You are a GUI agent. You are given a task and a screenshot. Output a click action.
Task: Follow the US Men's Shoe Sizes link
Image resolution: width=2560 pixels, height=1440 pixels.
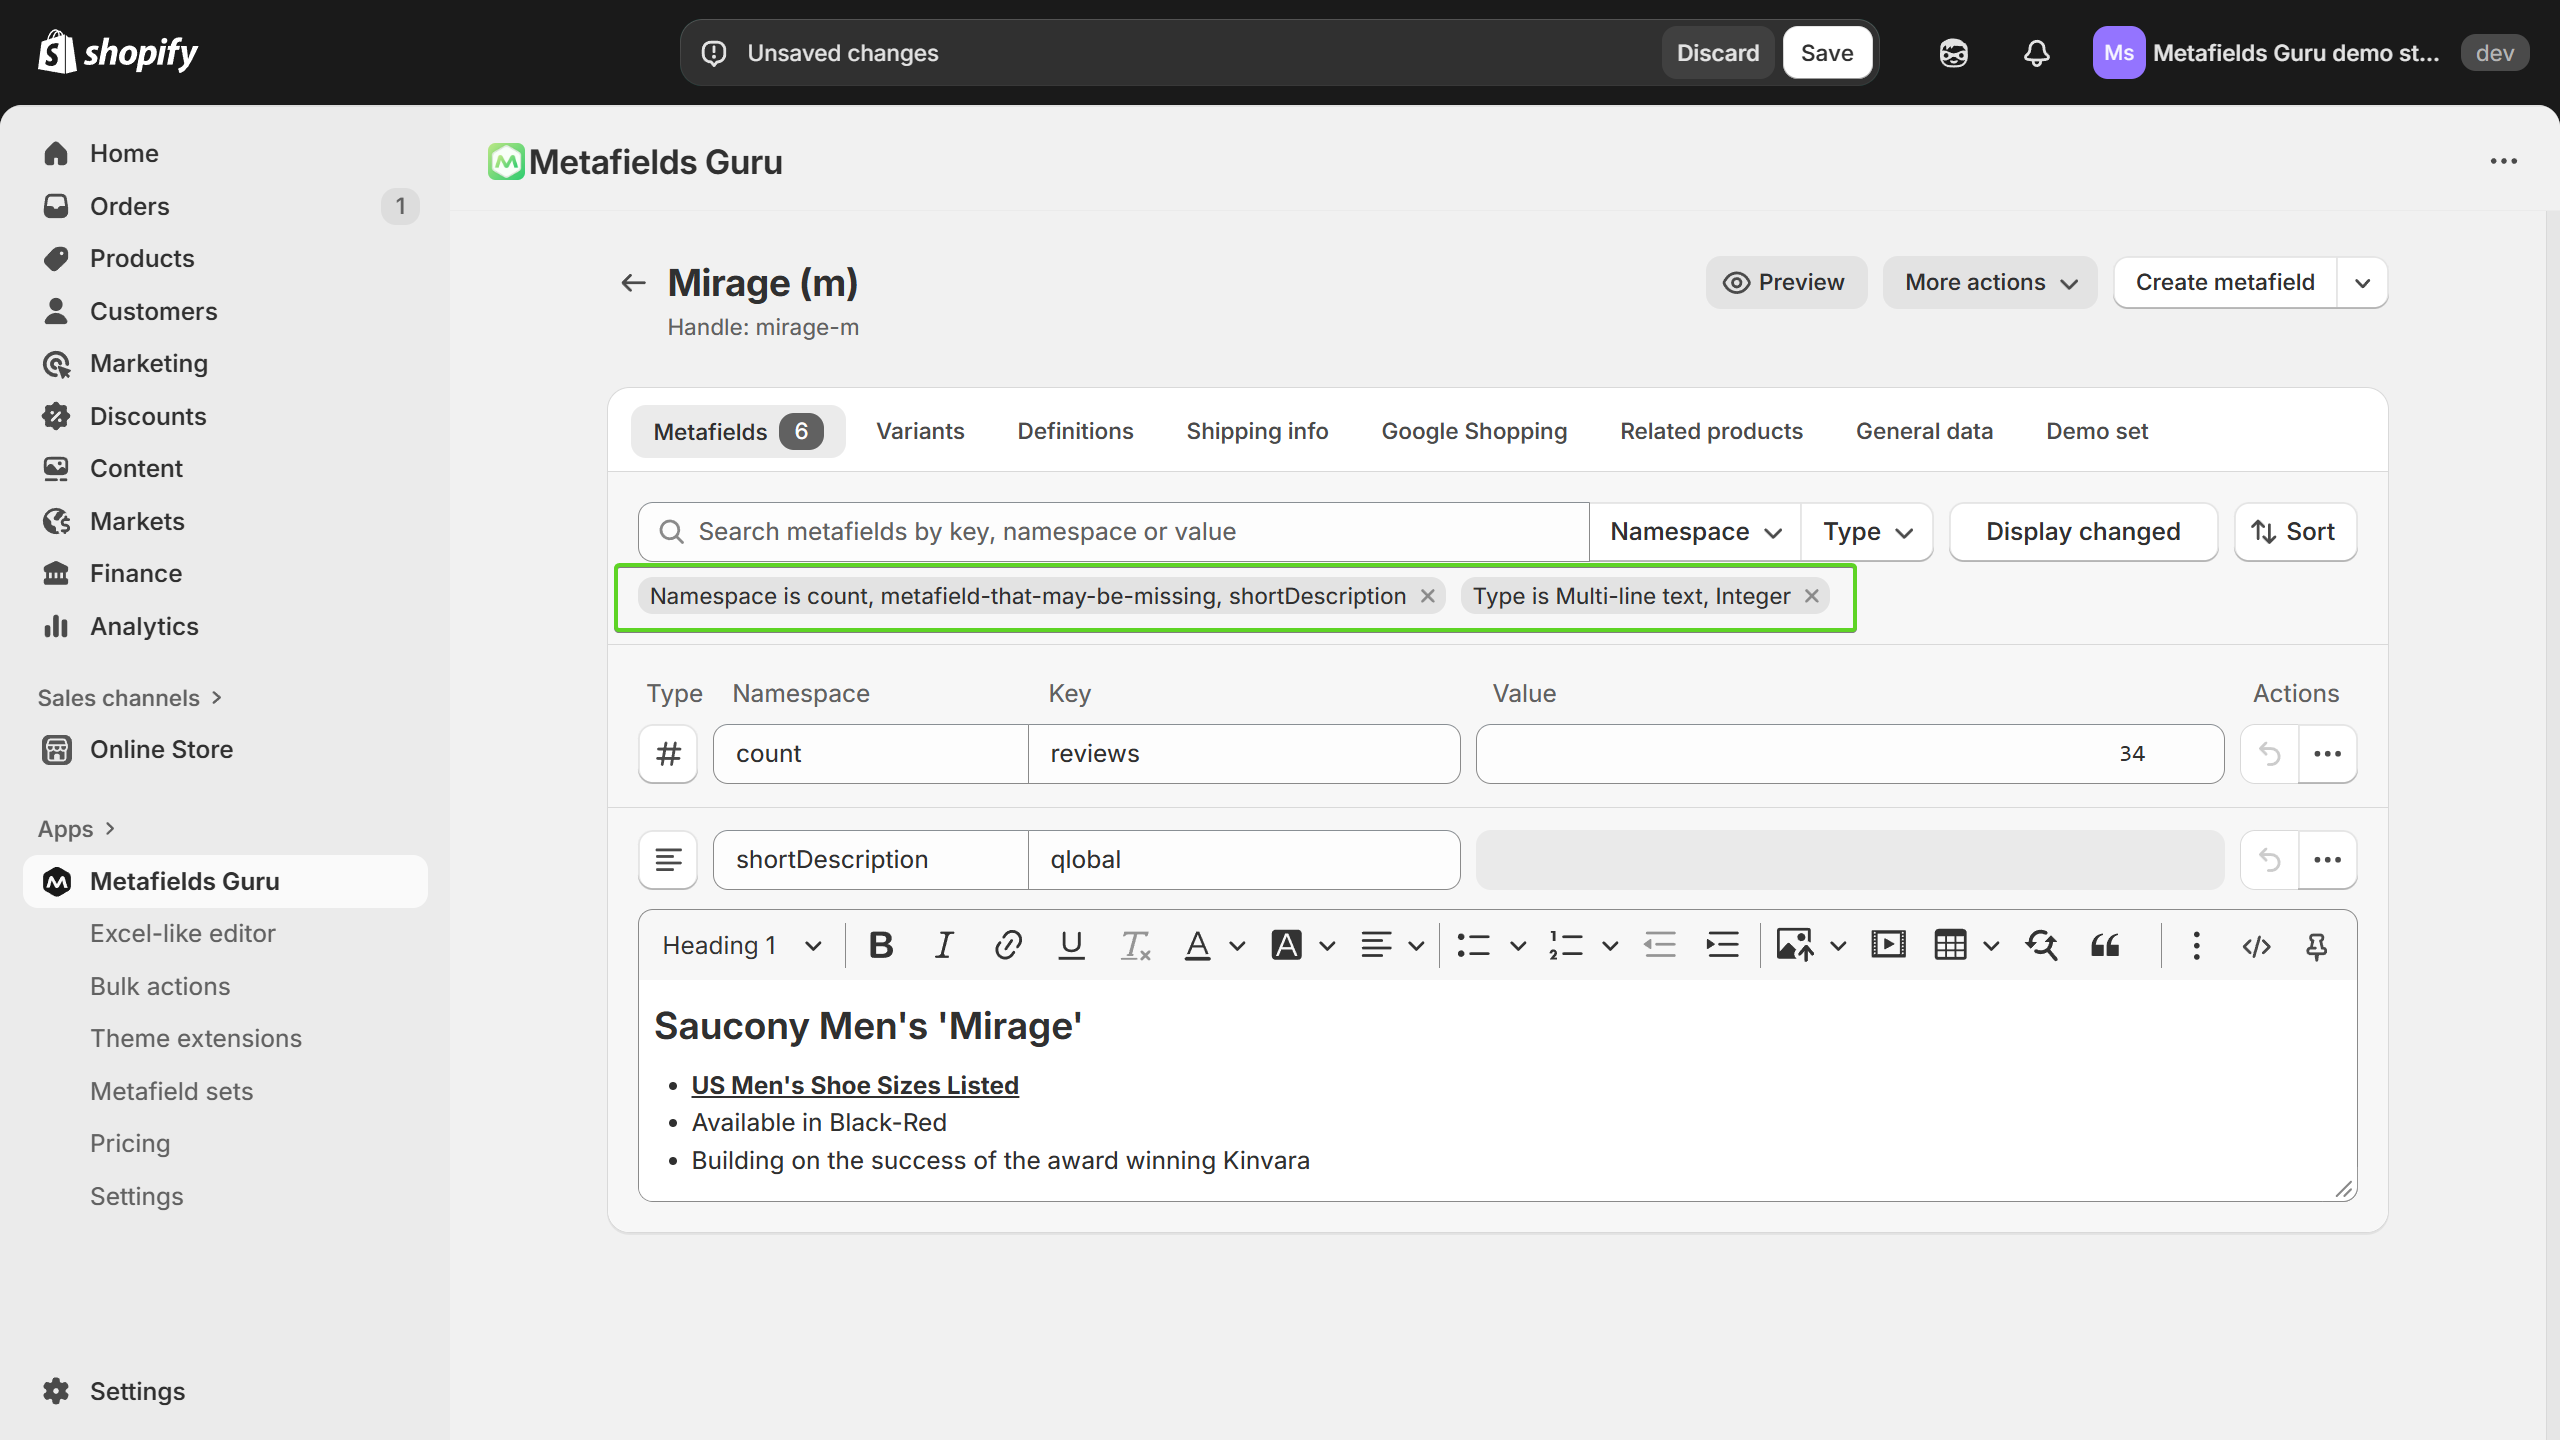pos(854,1085)
